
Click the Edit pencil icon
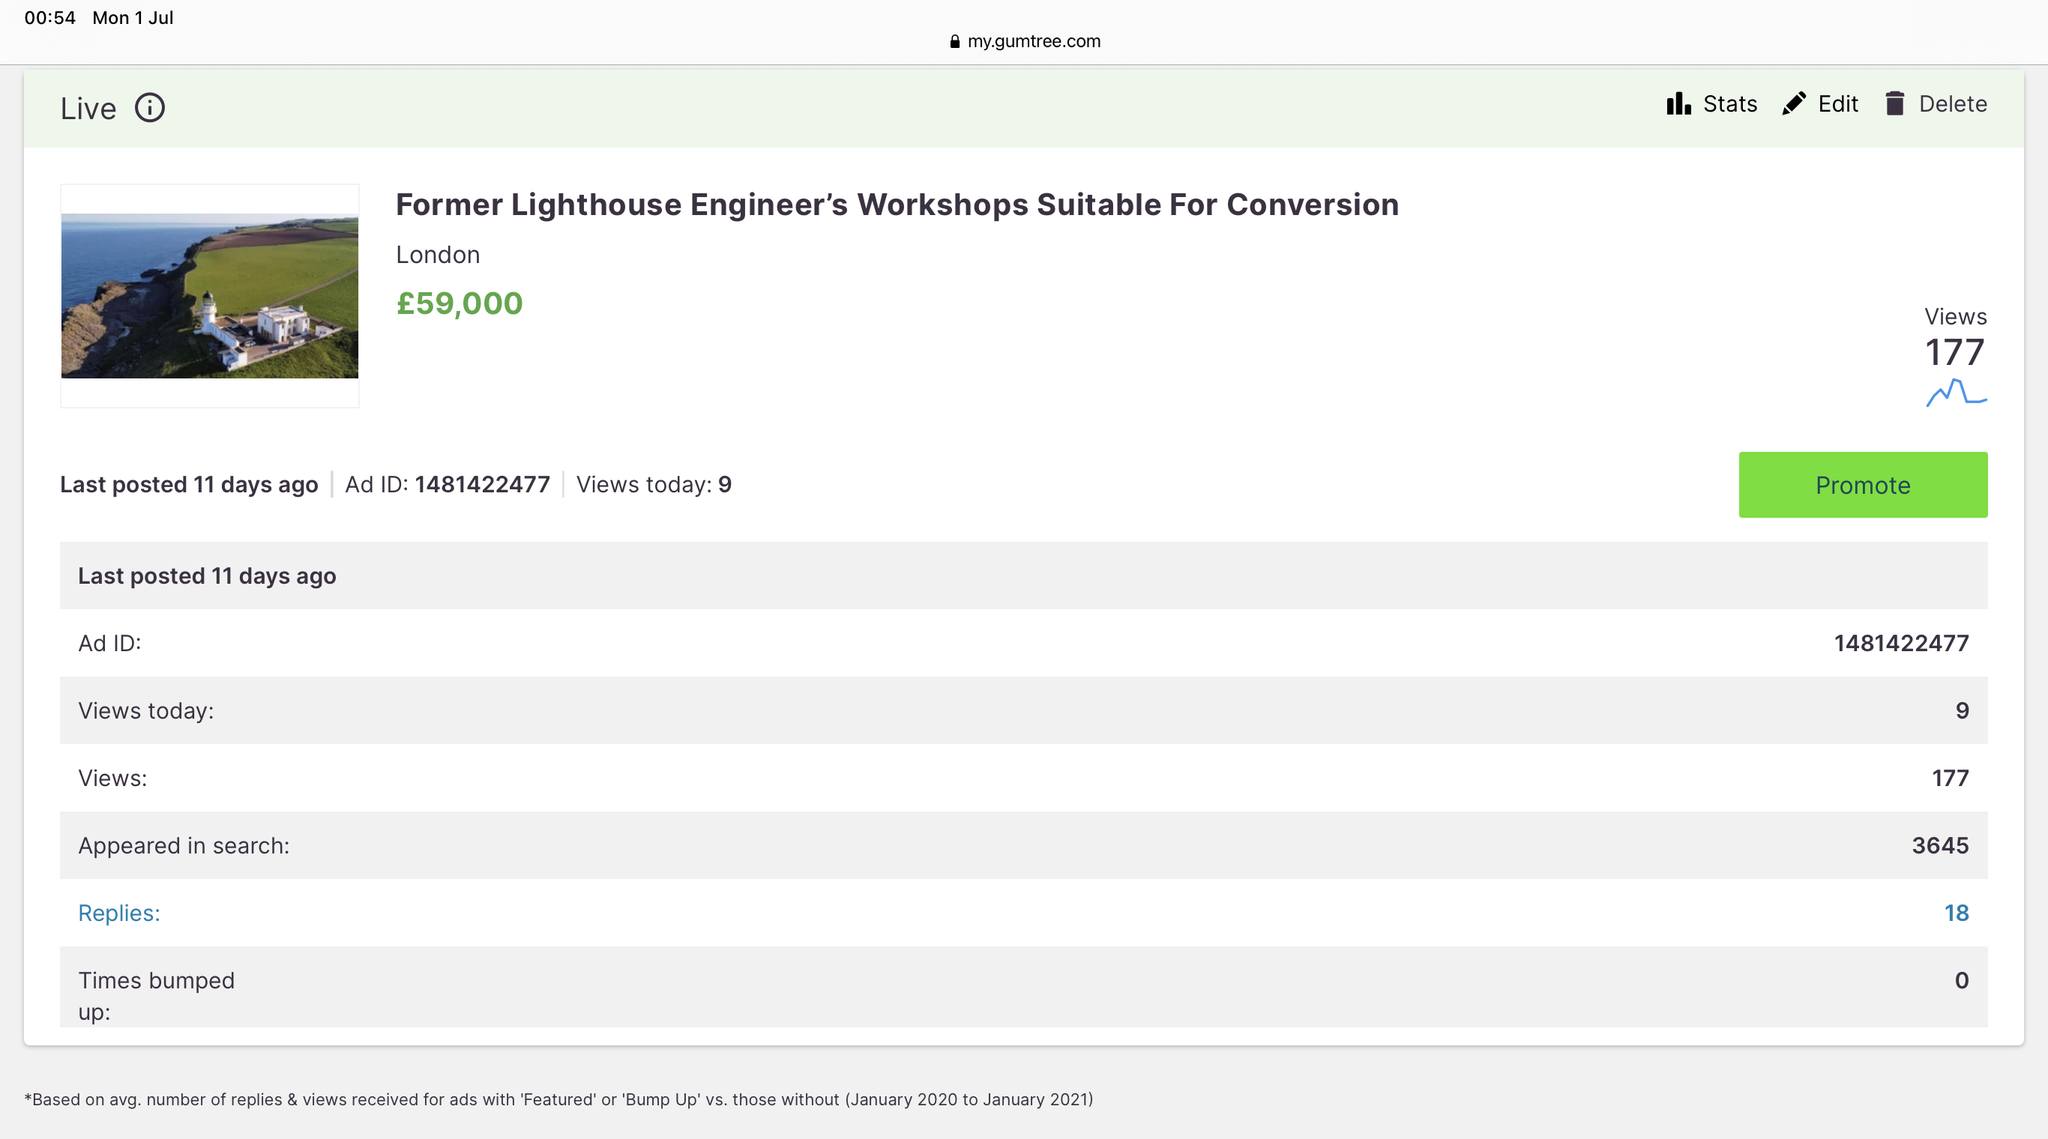[1794, 104]
